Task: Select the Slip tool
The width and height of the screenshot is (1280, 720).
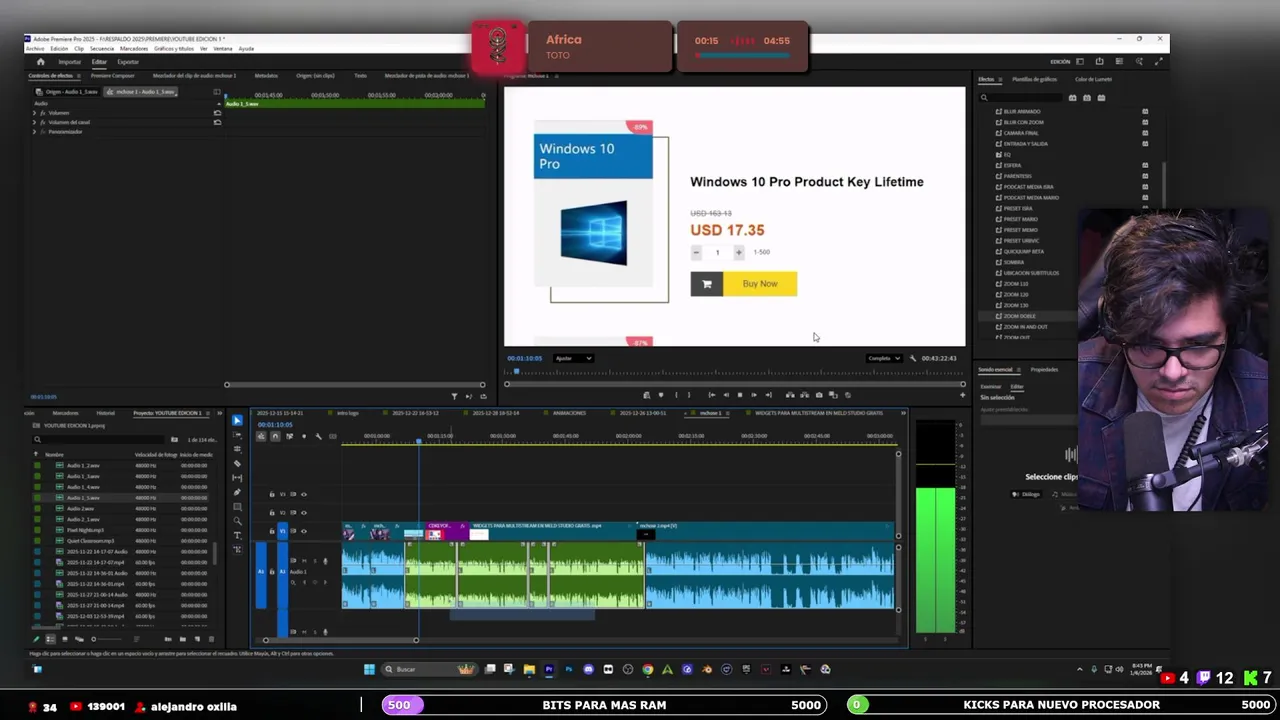Action: tap(237, 478)
